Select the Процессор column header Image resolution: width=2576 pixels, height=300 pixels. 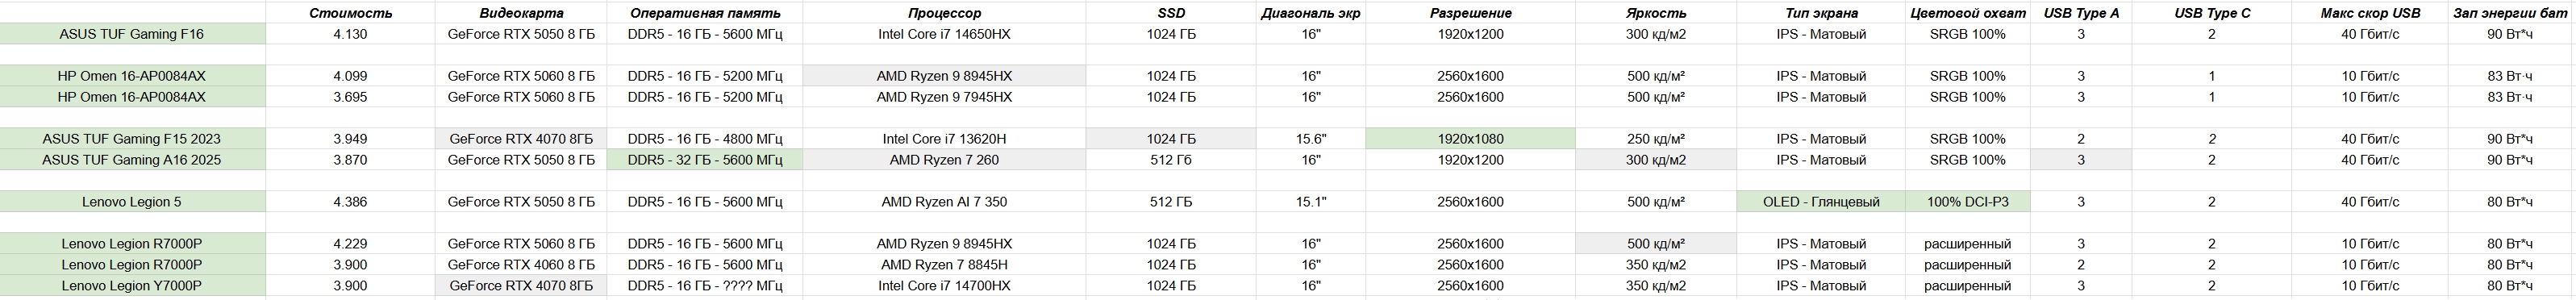[944, 13]
